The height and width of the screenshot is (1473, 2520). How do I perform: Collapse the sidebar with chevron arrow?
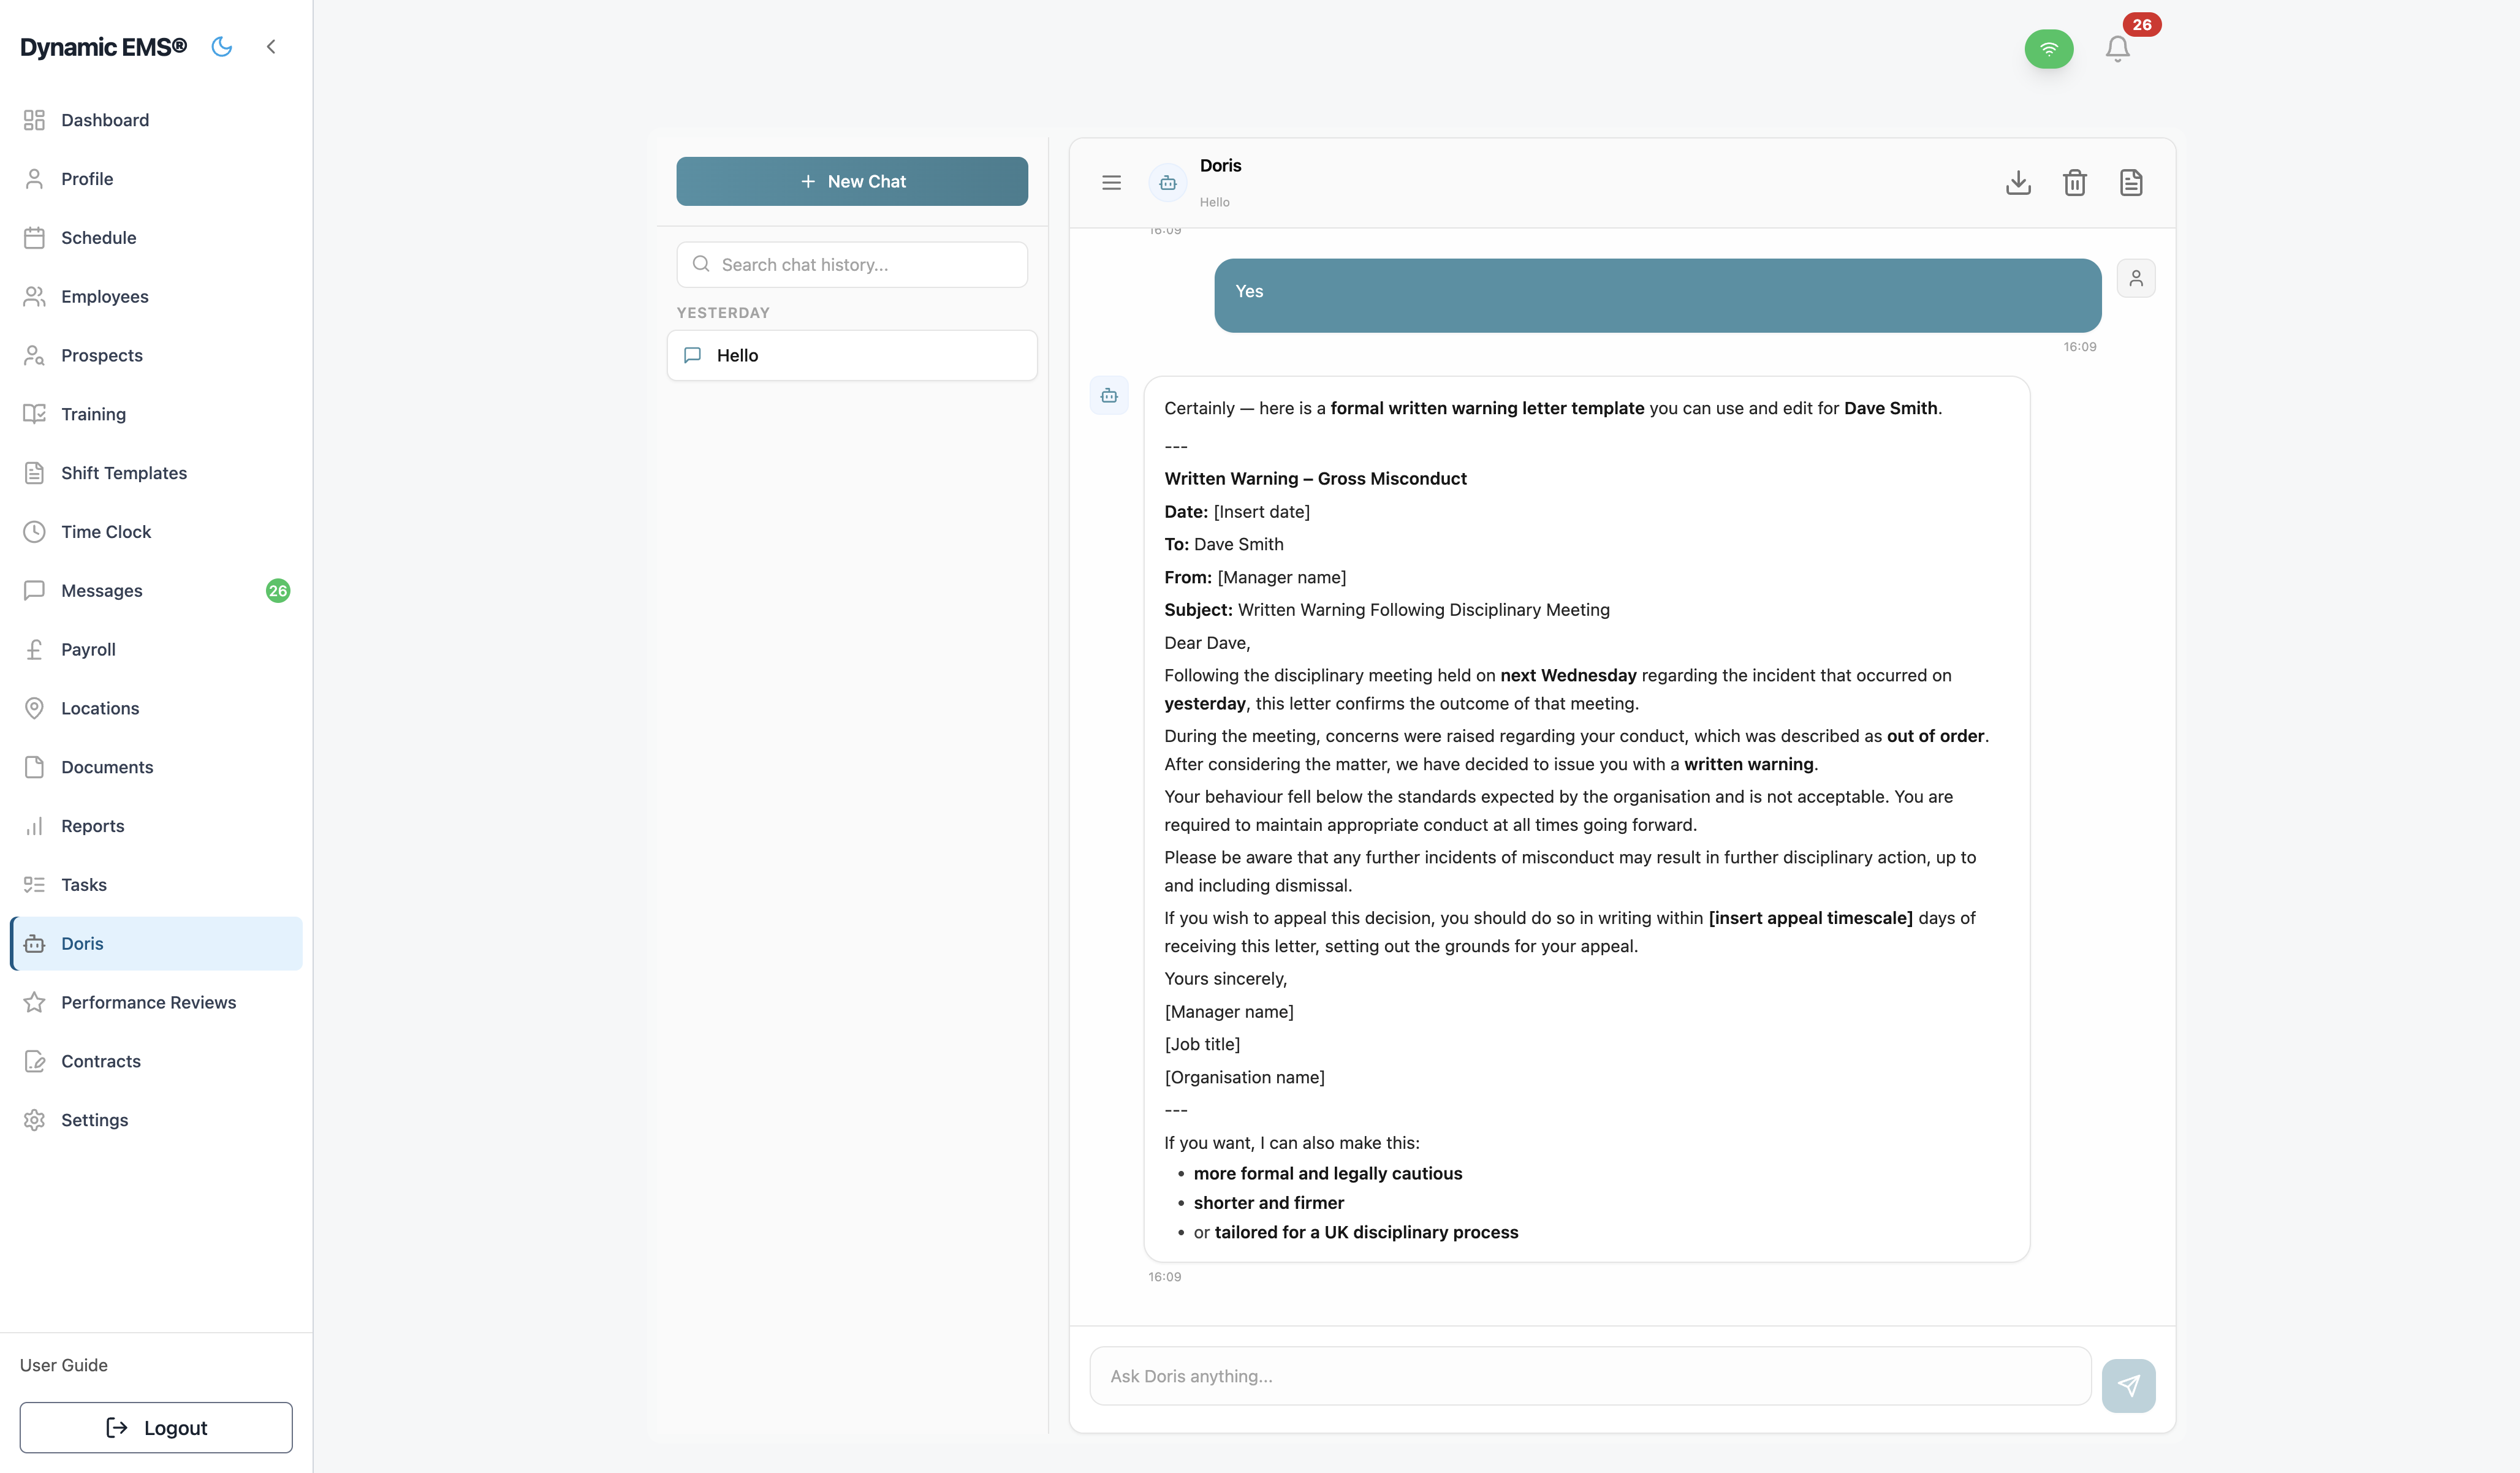(x=271, y=47)
